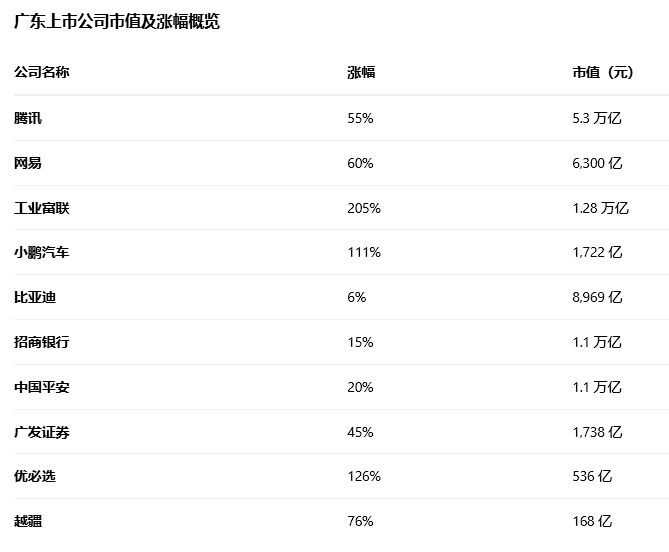Select the 腾讯 company name cell
The width and height of the screenshot is (669, 552).
(x=28, y=118)
